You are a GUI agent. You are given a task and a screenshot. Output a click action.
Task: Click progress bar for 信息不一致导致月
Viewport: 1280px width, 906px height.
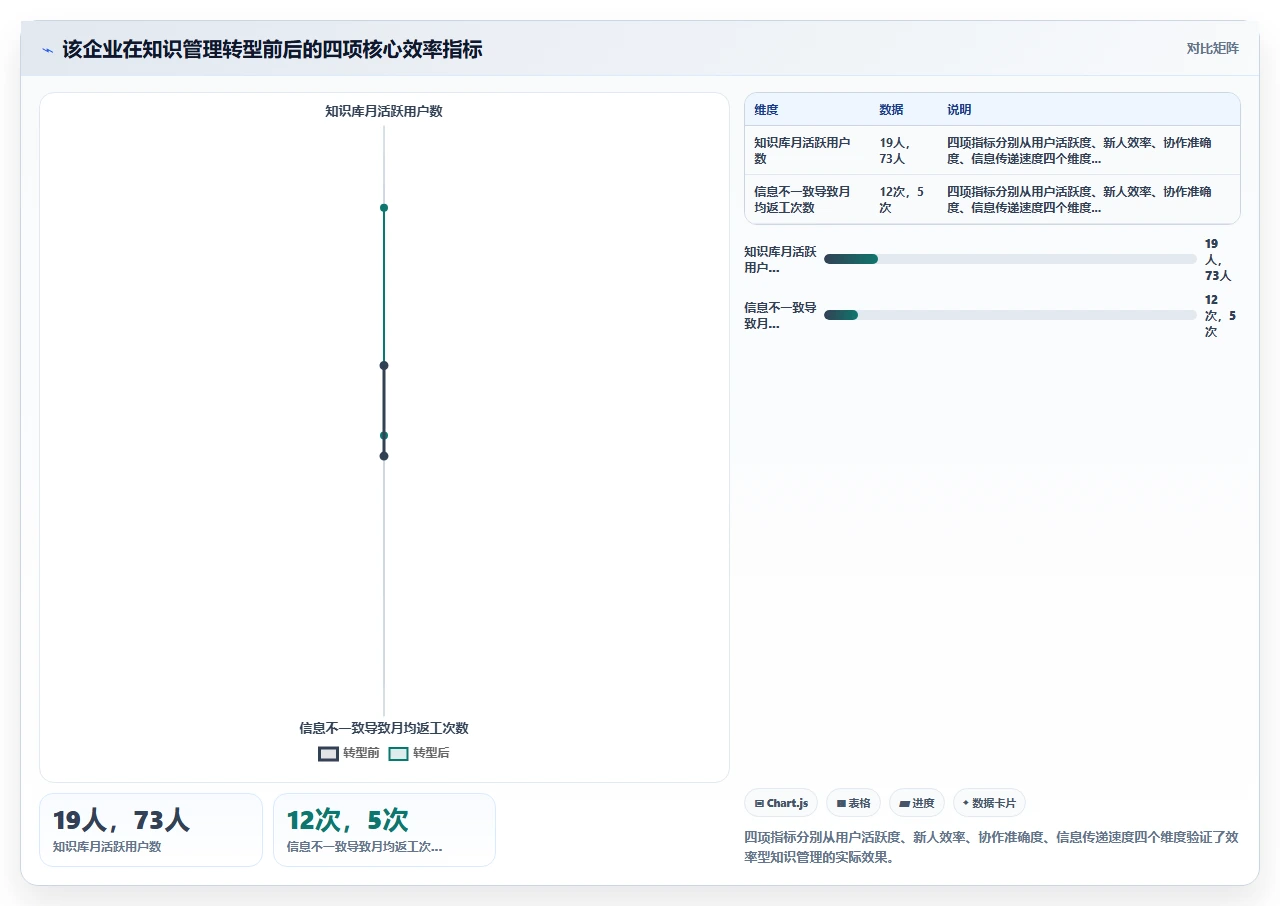point(1010,315)
